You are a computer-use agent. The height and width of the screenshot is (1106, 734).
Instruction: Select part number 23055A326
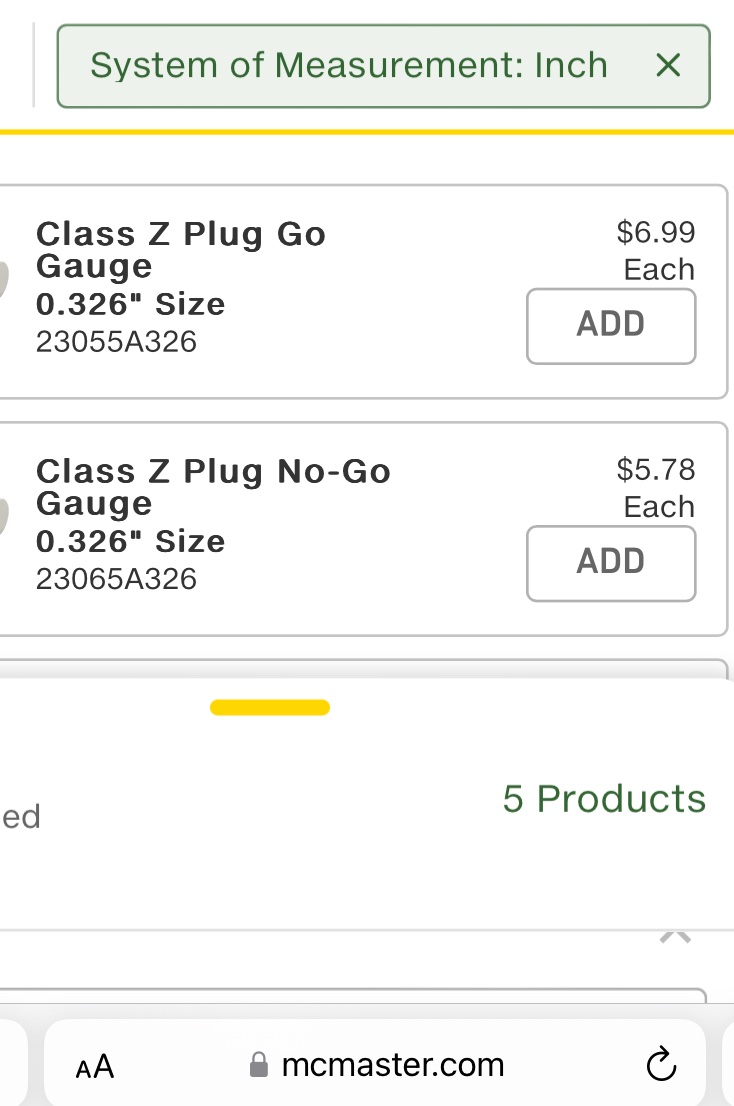click(x=116, y=342)
